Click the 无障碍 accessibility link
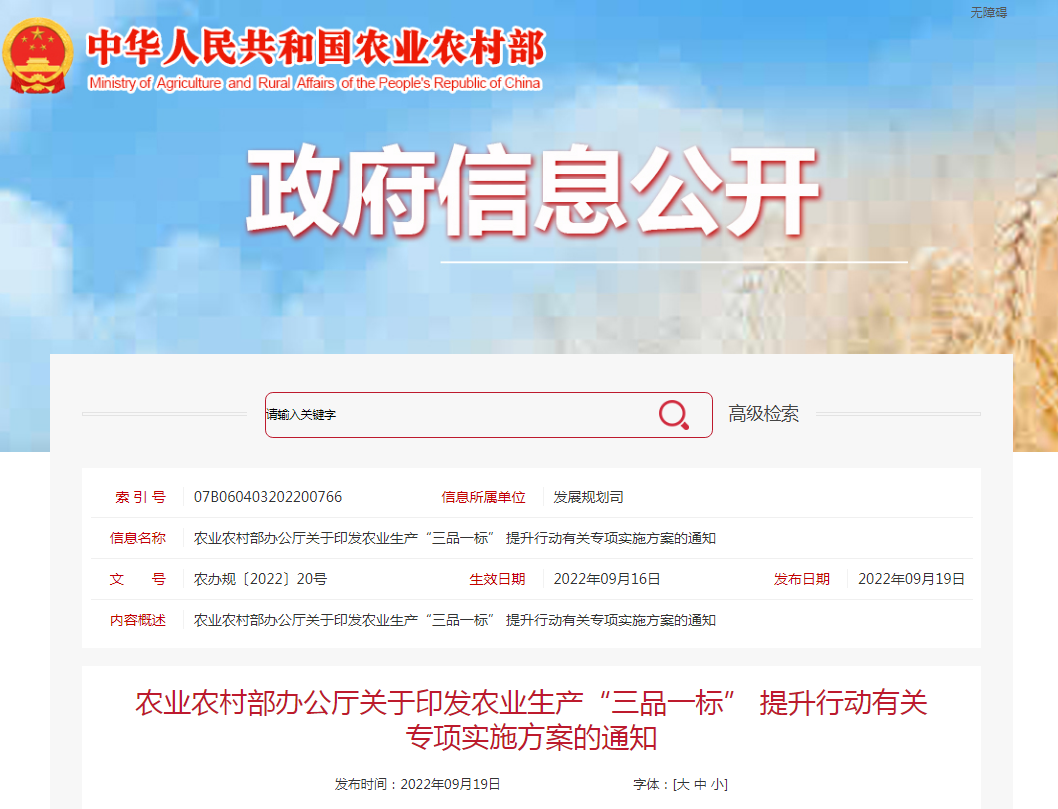This screenshot has height=809, width=1058. tap(989, 12)
